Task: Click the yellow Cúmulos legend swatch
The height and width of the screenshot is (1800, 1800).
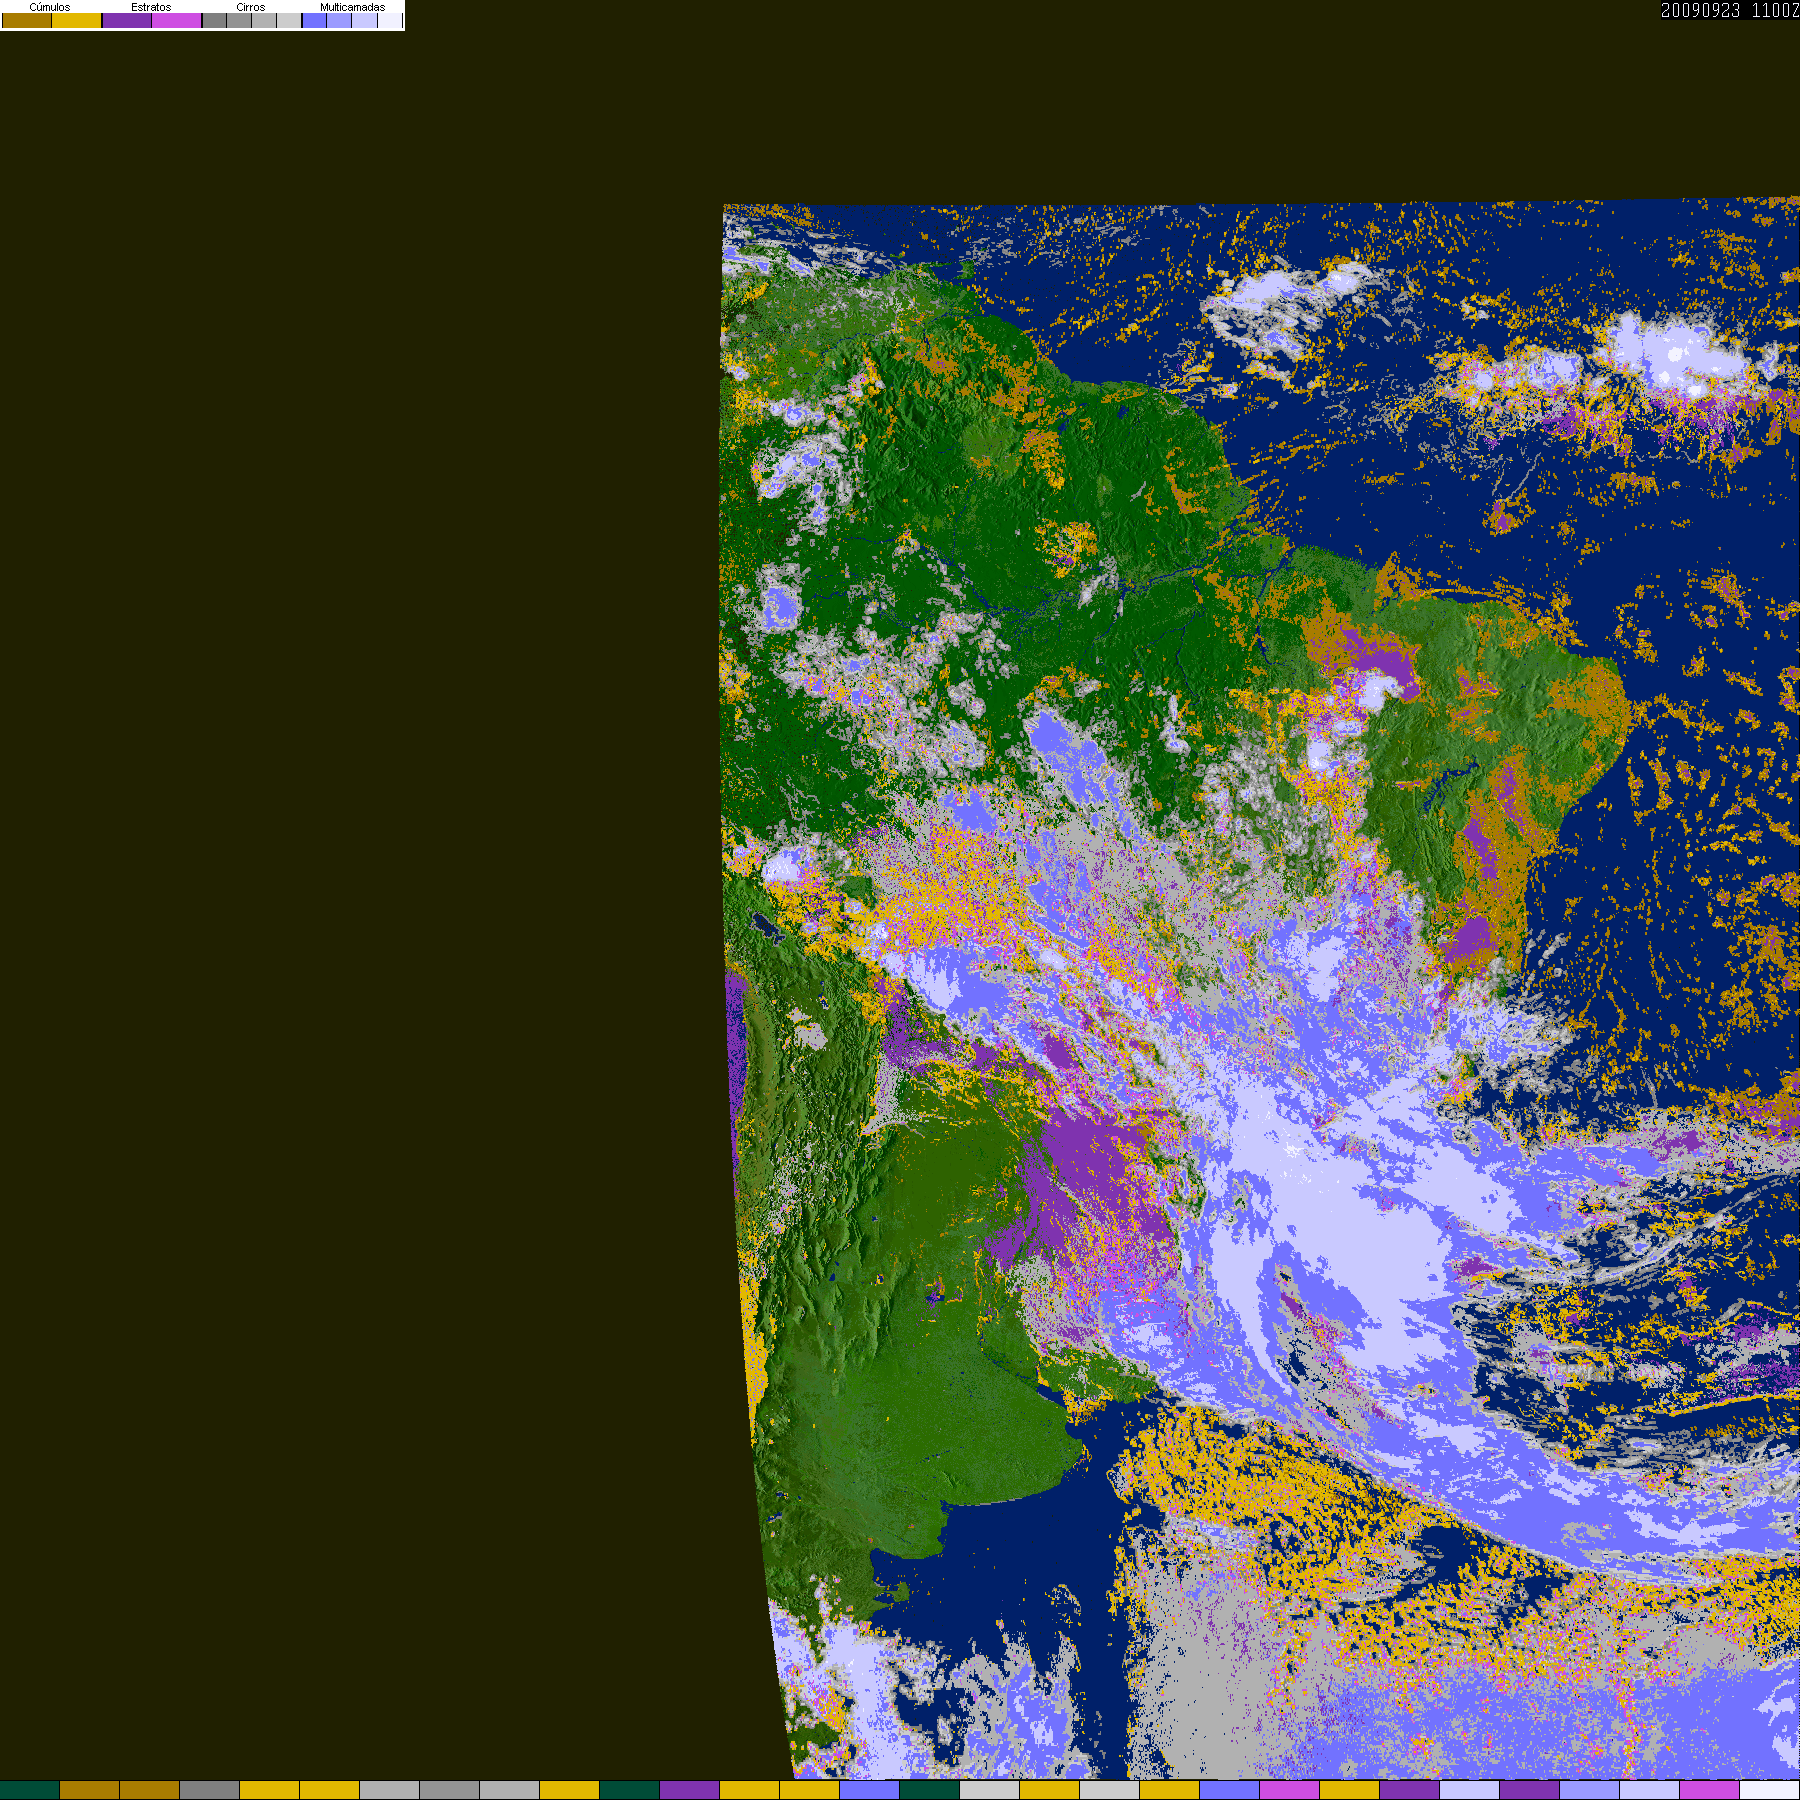Action: [x=77, y=20]
